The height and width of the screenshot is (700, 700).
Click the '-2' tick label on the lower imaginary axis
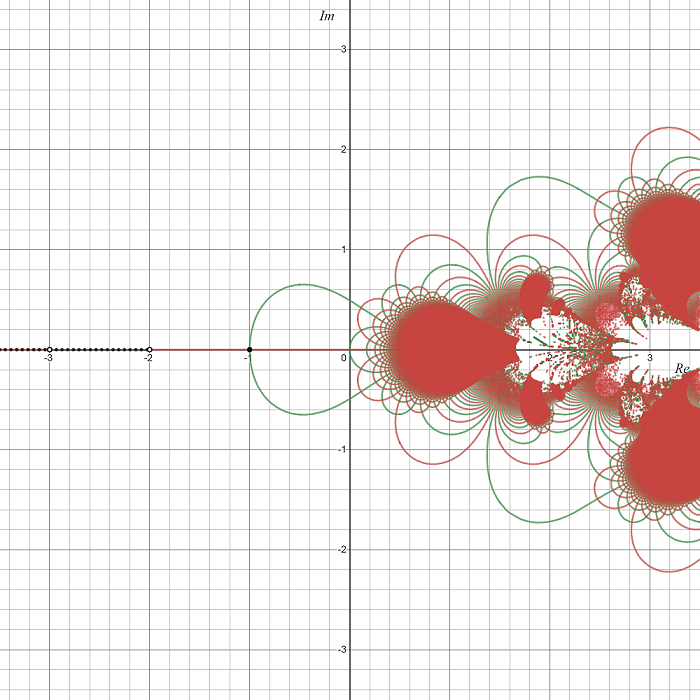click(x=341, y=549)
